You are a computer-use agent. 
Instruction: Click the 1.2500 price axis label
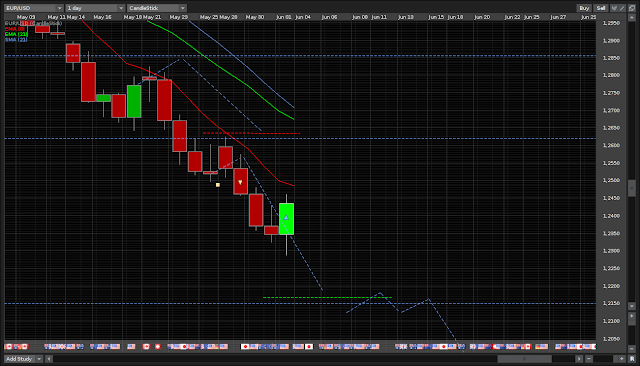coord(611,180)
